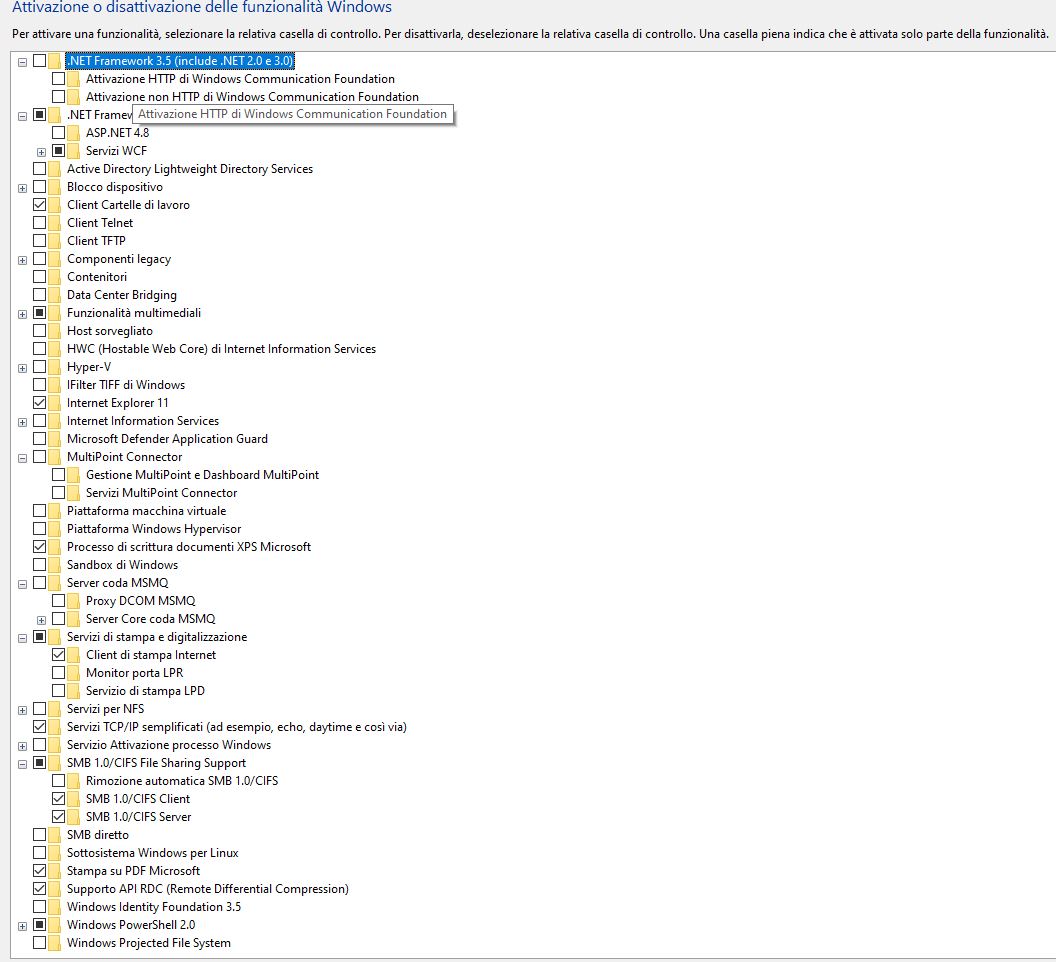
Task: Select Servizi MultiPoint Connector label
Action: click(x=162, y=492)
